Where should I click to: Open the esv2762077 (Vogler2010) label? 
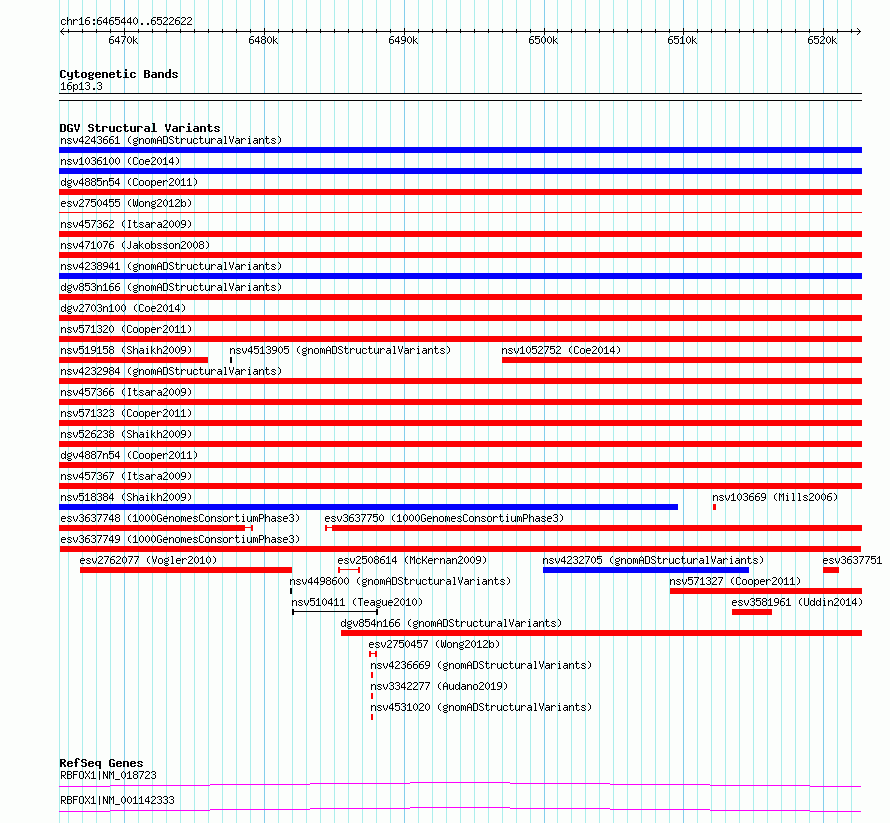[148, 560]
